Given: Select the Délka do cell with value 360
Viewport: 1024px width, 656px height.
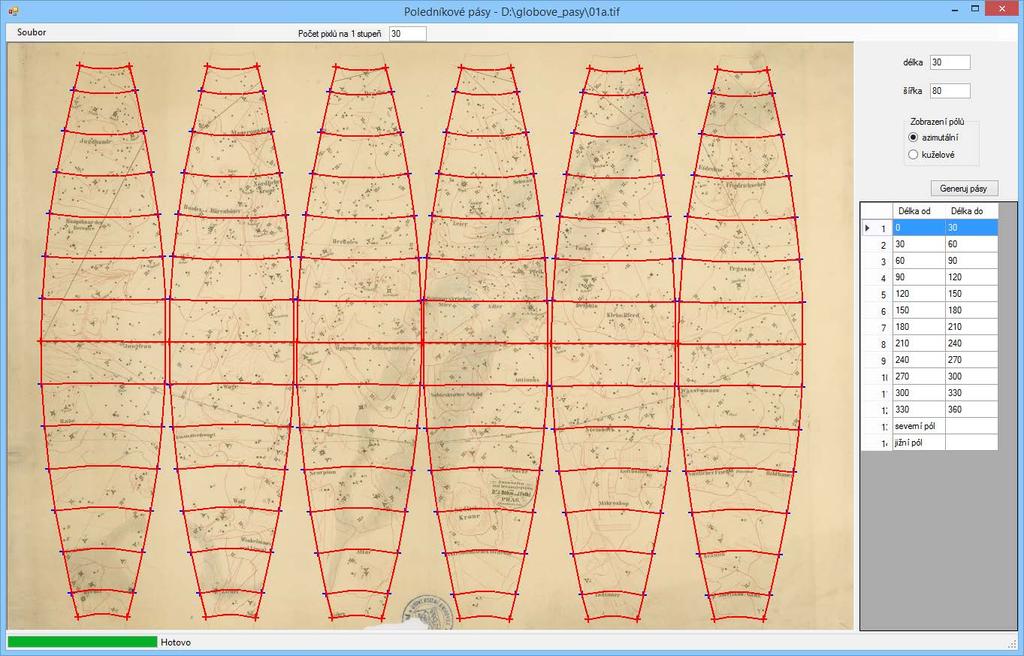Looking at the screenshot, I should coord(971,409).
